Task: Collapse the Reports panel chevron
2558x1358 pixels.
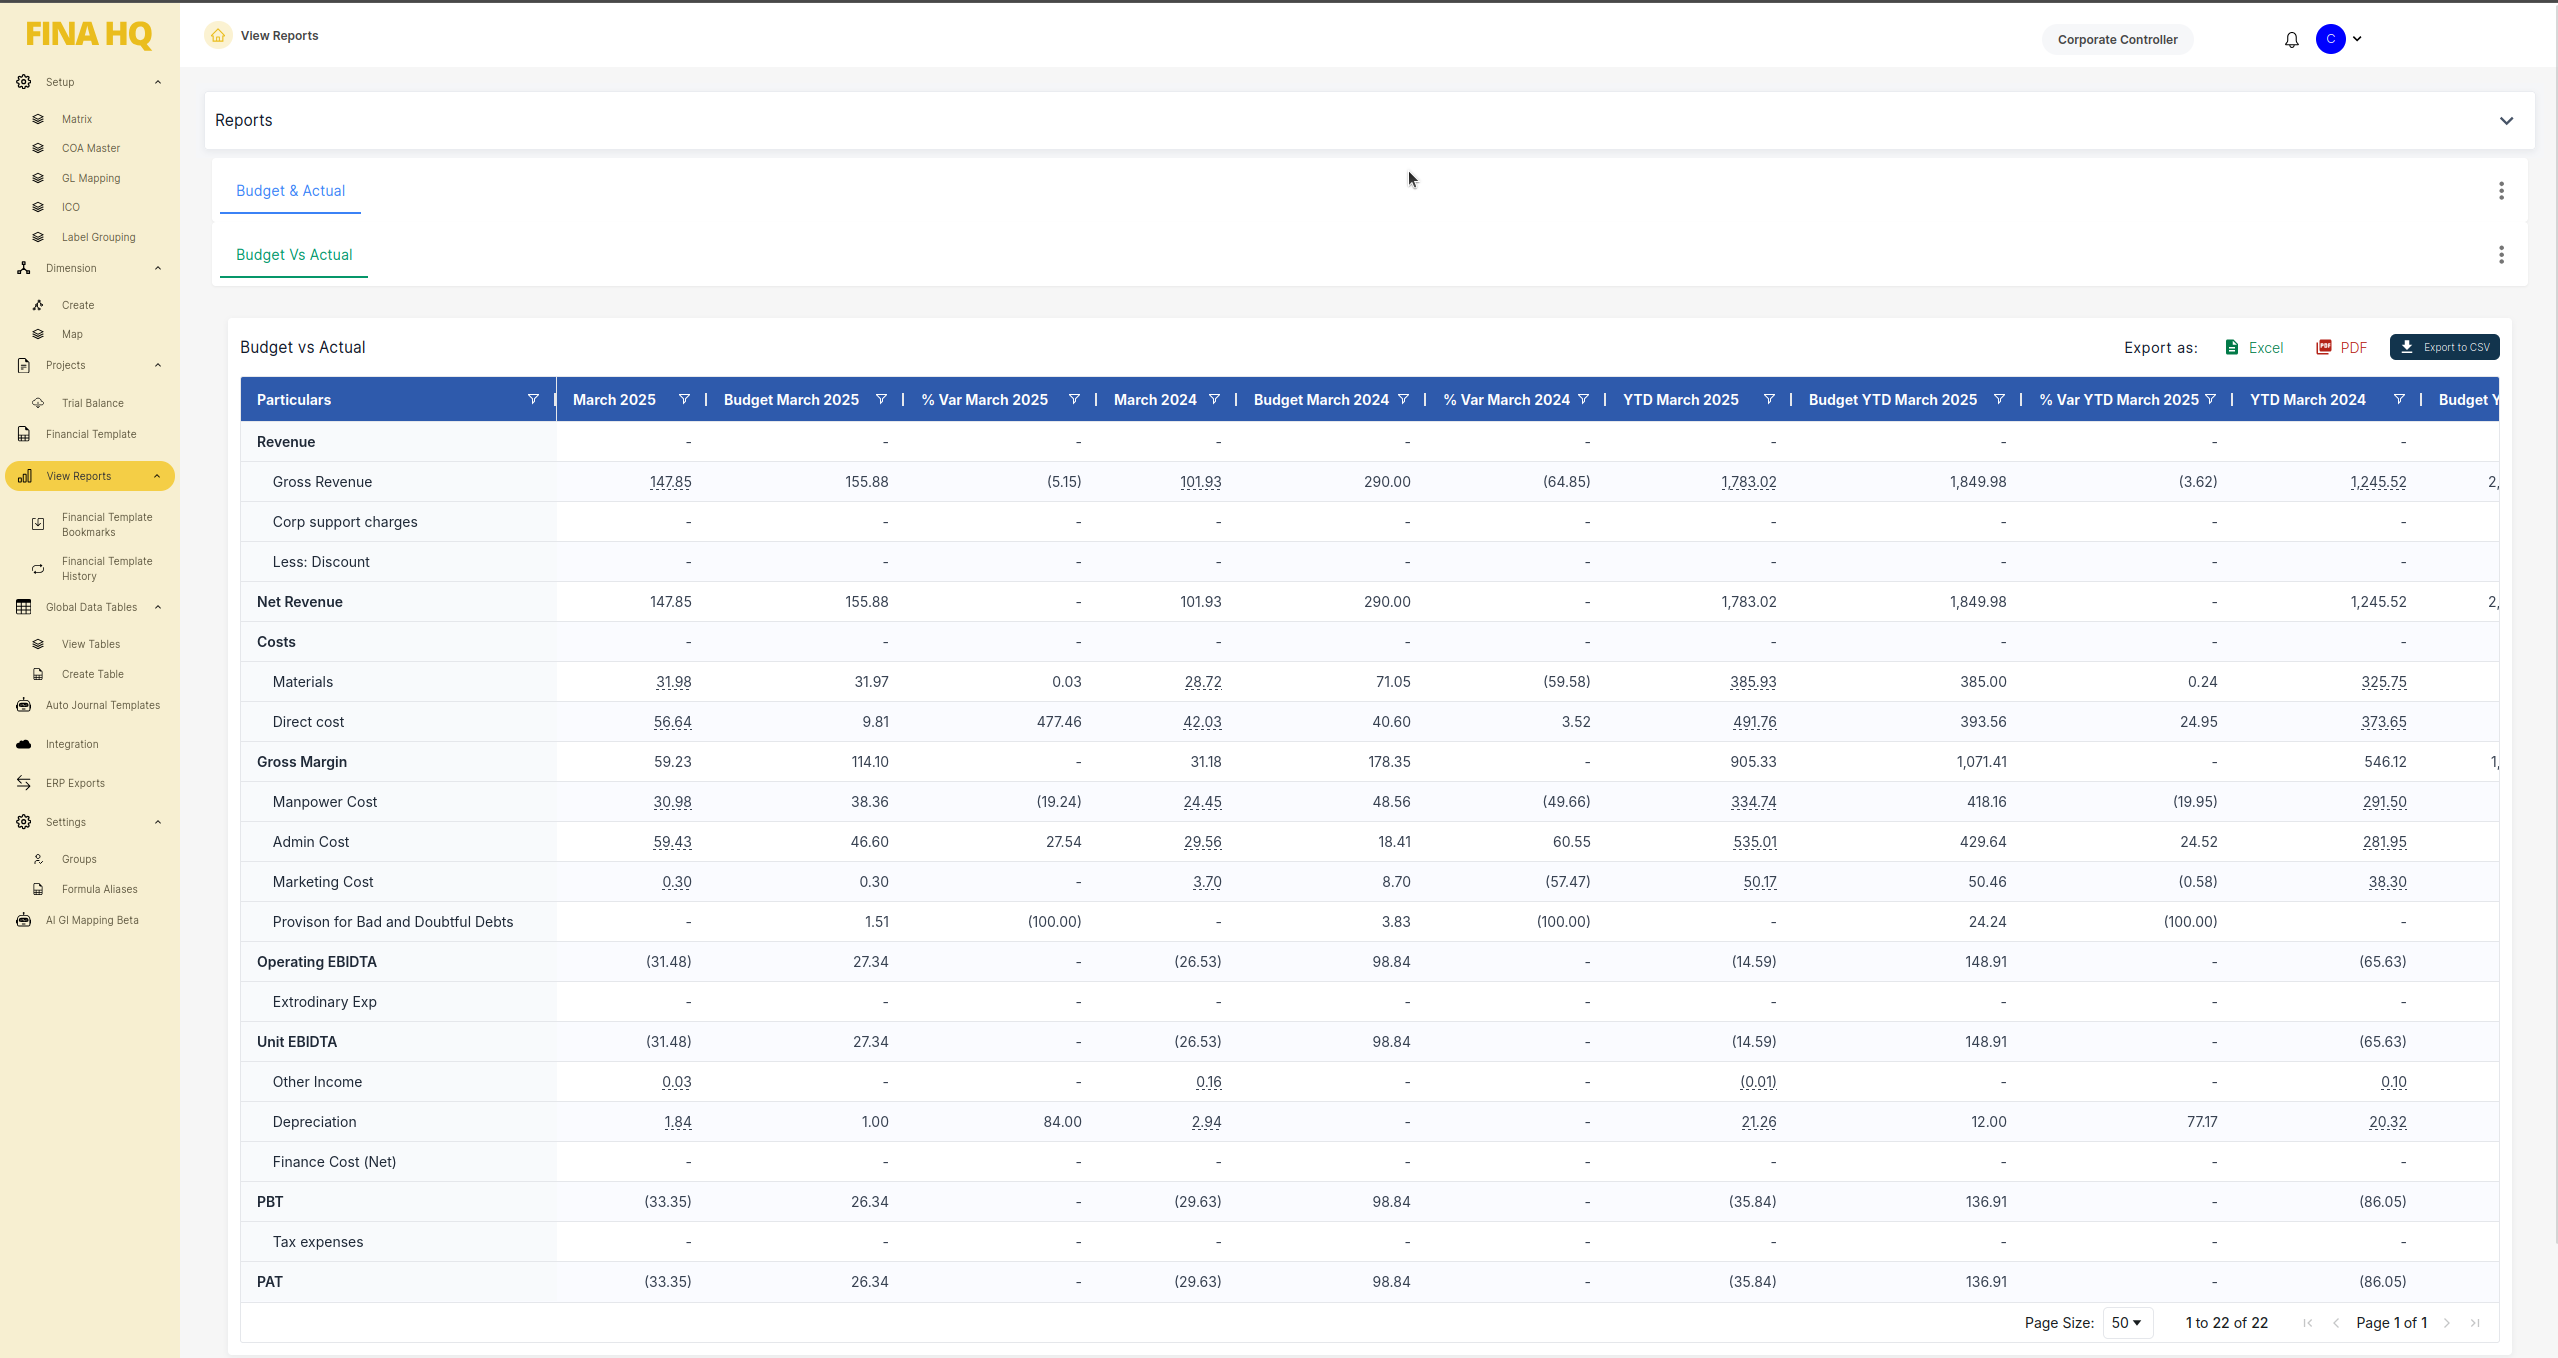Action: [2506, 121]
